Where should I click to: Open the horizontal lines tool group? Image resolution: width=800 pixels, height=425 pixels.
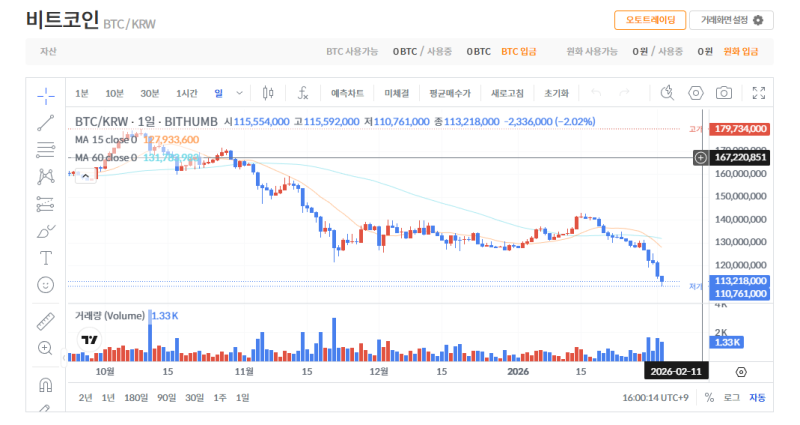45,150
